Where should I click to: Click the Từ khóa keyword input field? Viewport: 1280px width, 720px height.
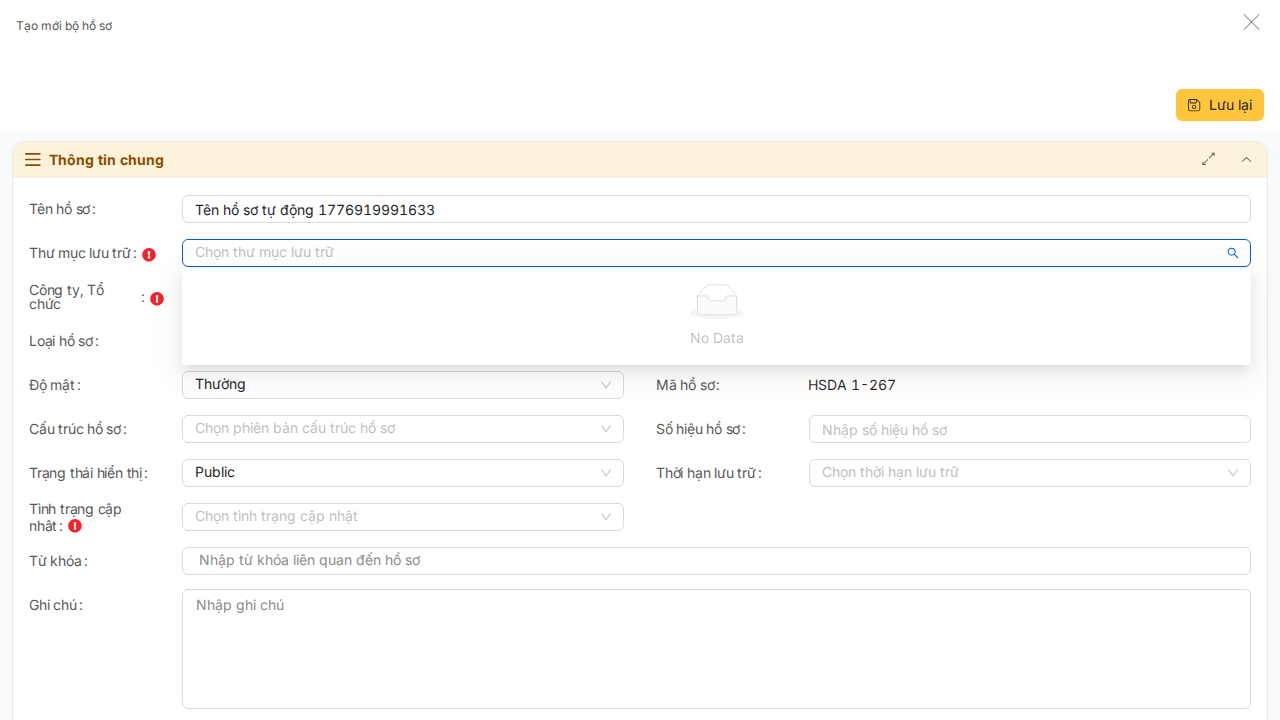(715, 561)
